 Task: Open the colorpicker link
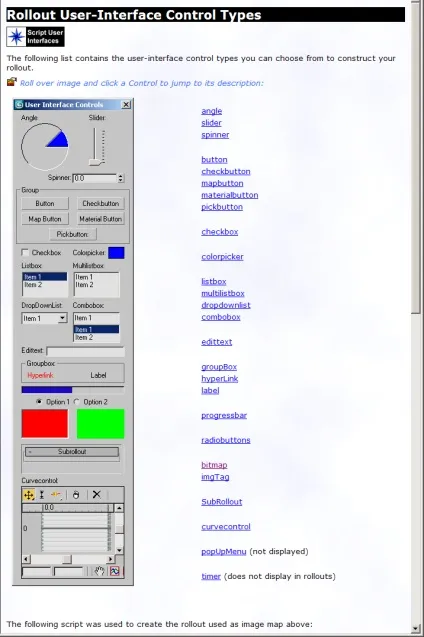click(x=223, y=256)
